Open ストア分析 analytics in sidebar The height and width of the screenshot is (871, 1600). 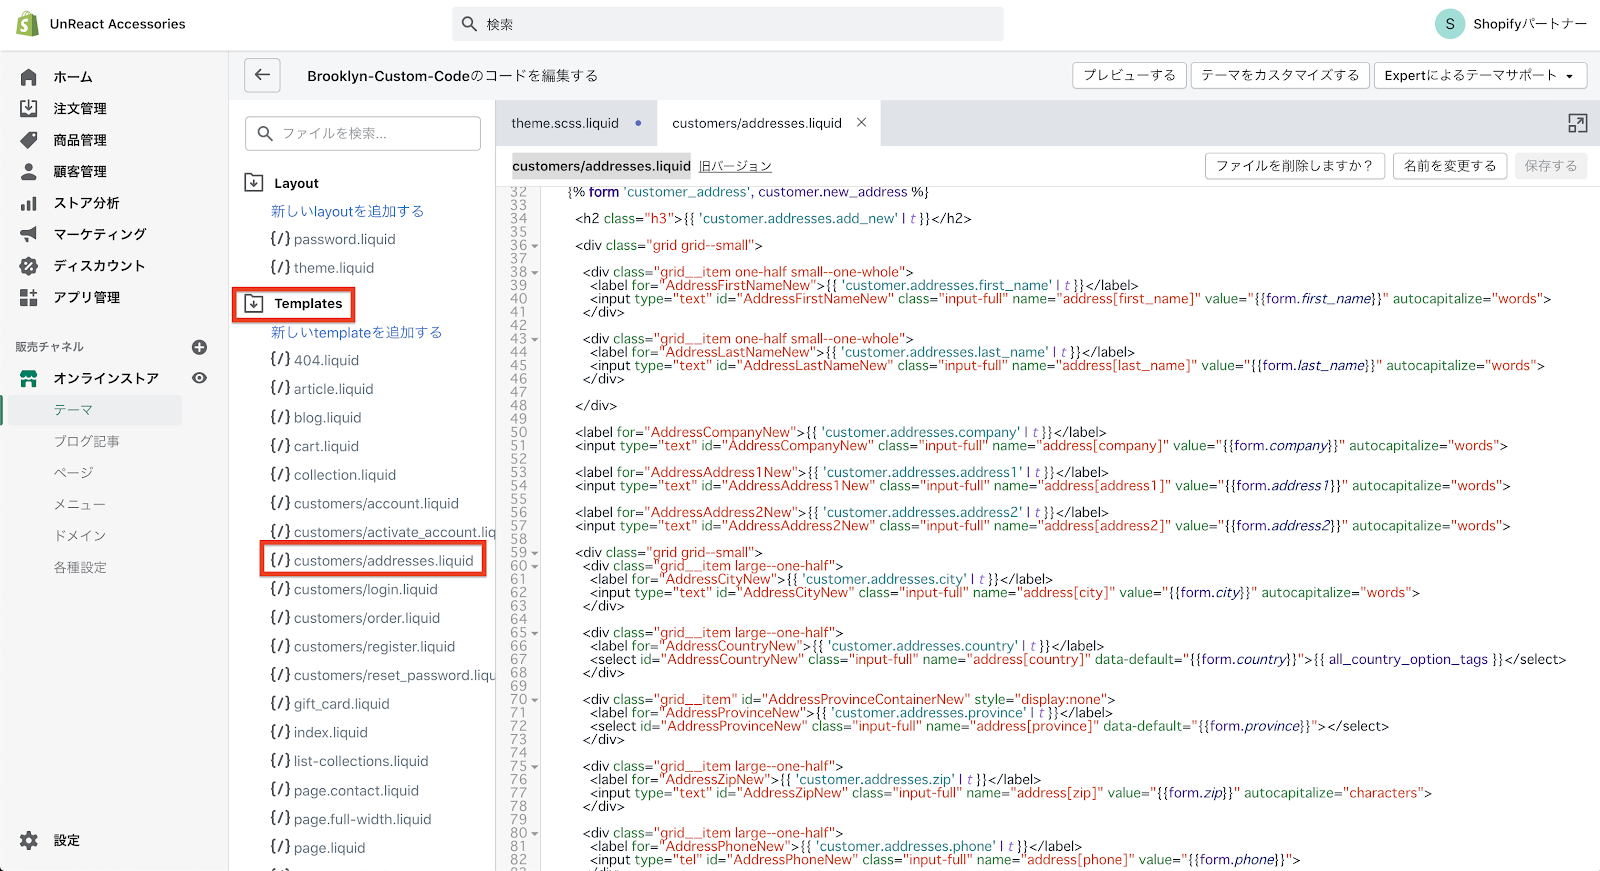(86, 203)
